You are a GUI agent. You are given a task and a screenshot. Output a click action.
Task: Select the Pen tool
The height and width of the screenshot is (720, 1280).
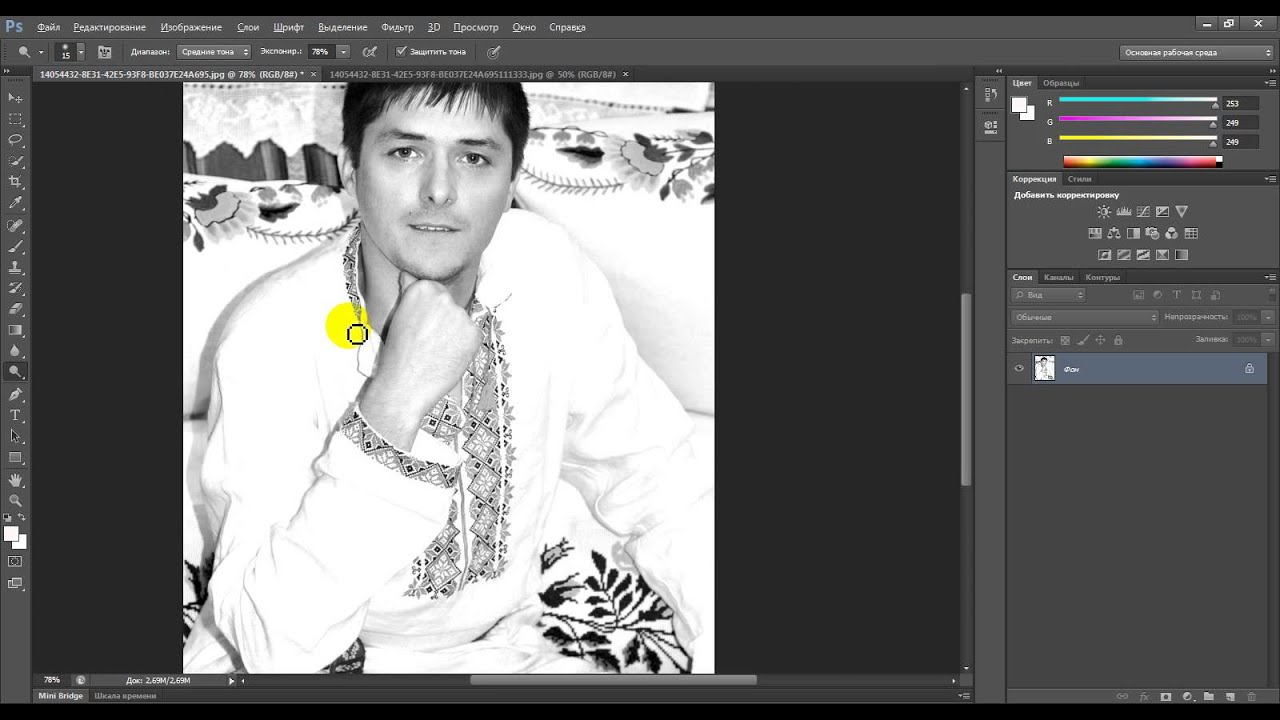pyautogui.click(x=15, y=394)
